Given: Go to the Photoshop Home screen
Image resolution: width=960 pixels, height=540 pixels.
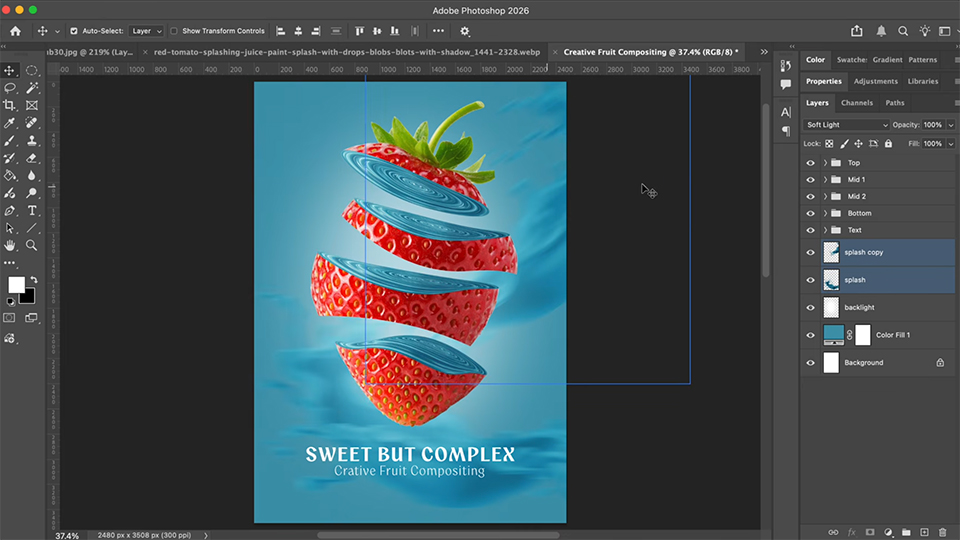Looking at the screenshot, I should pyautogui.click(x=15, y=31).
